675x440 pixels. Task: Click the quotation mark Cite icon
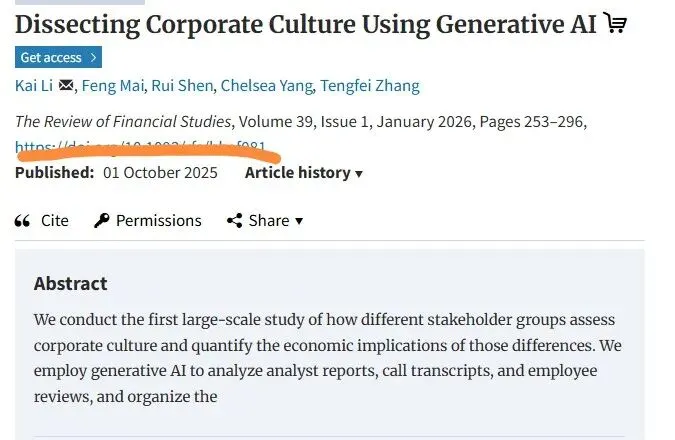[23, 221]
